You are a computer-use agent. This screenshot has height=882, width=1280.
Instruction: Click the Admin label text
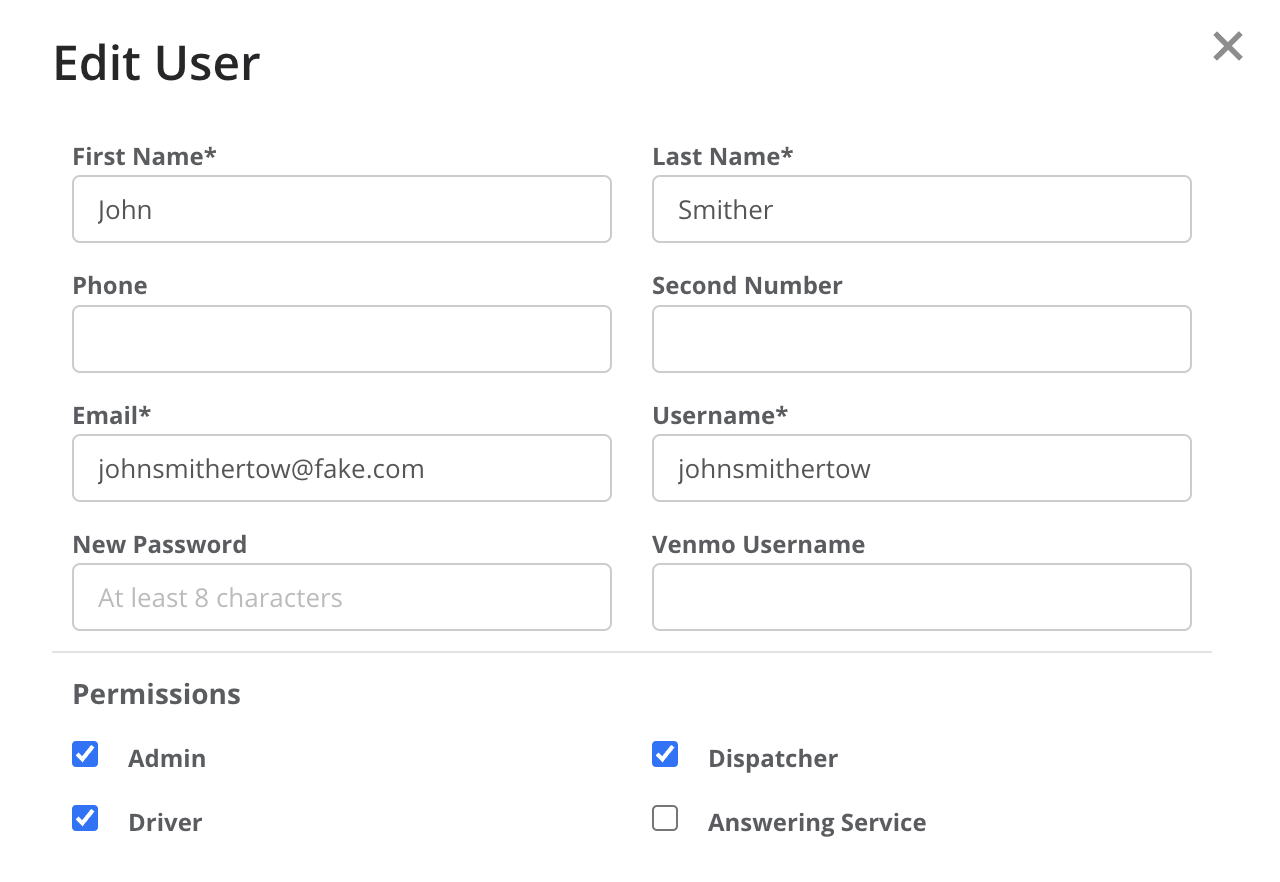[167, 758]
